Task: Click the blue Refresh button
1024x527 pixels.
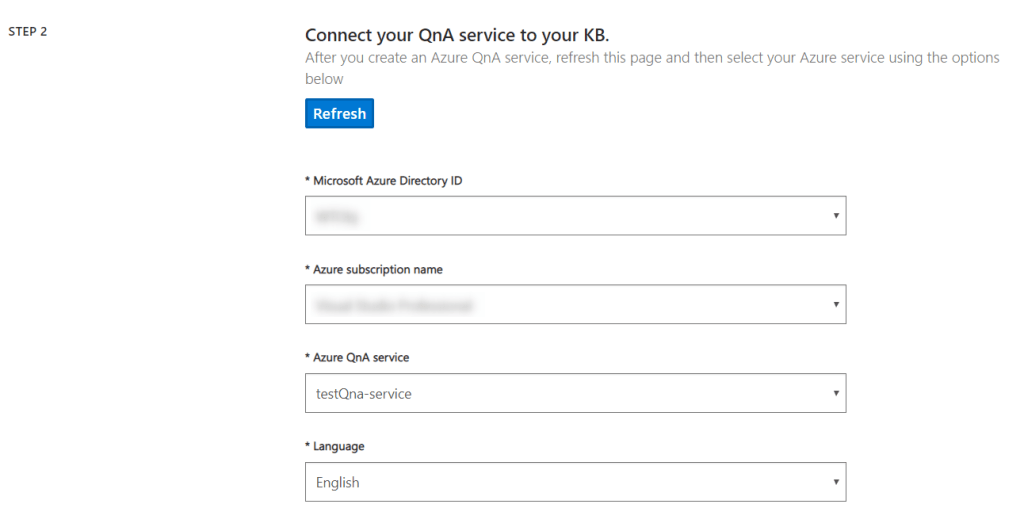Action: [x=339, y=113]
